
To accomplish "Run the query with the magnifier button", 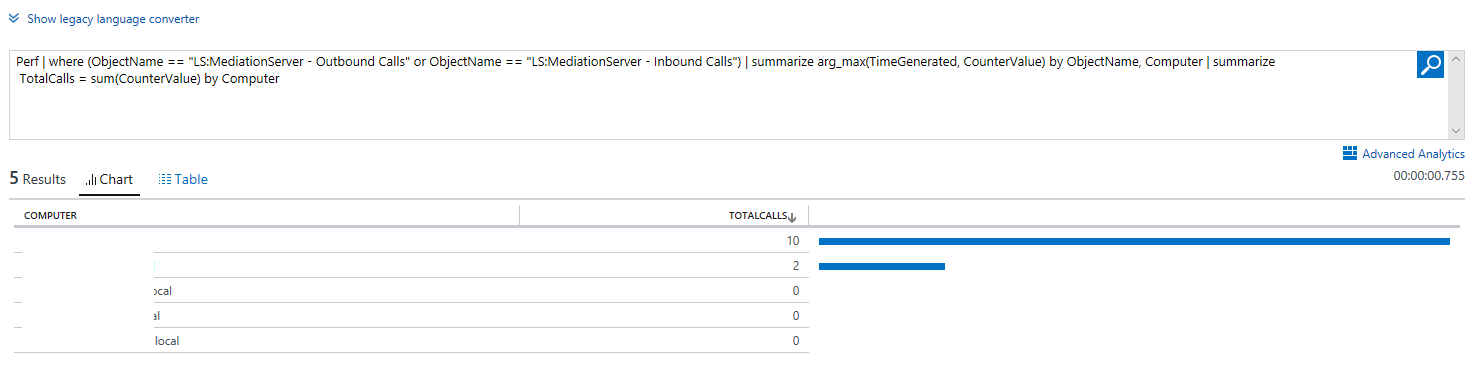I will tap(1431, 64).
